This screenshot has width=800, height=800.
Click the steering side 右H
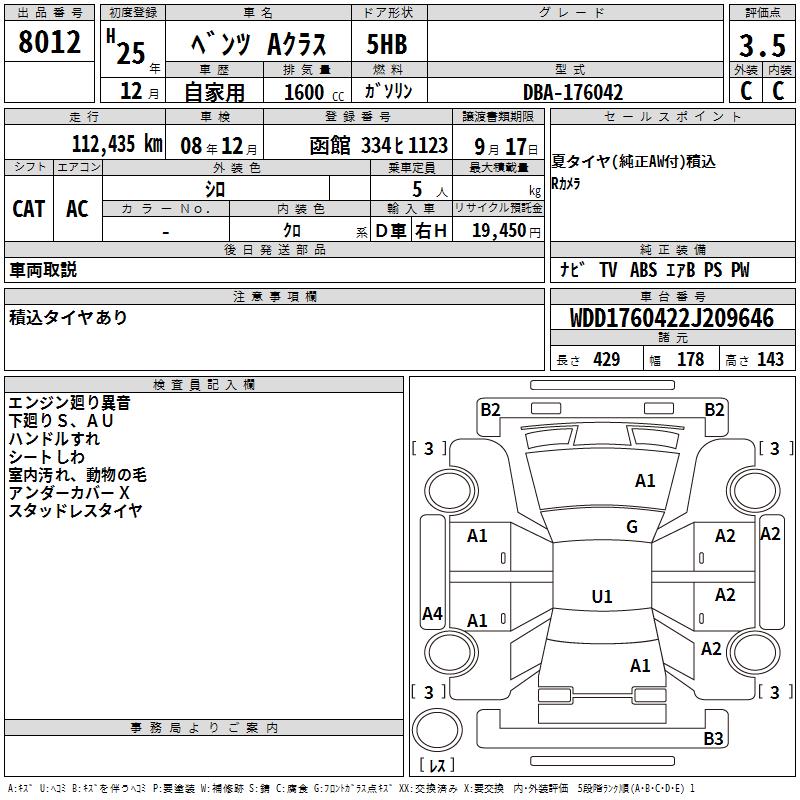431,231
